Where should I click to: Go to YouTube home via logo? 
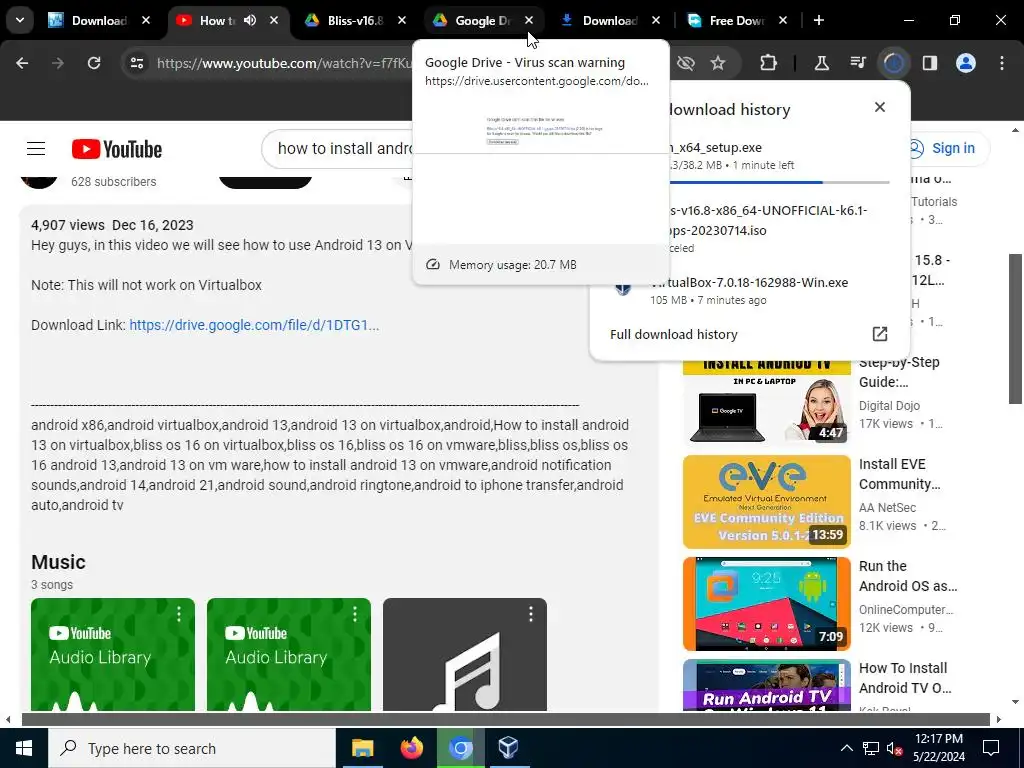[117, 149]
